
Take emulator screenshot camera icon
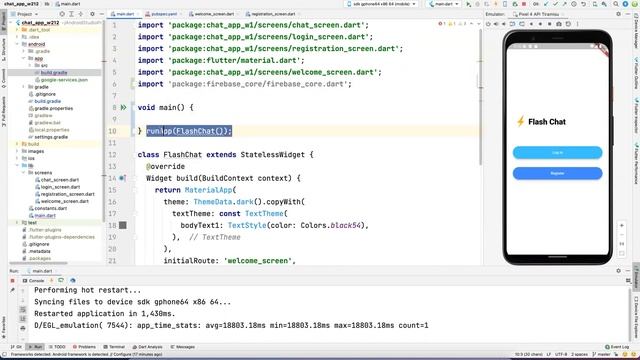(x=559, y=24)
